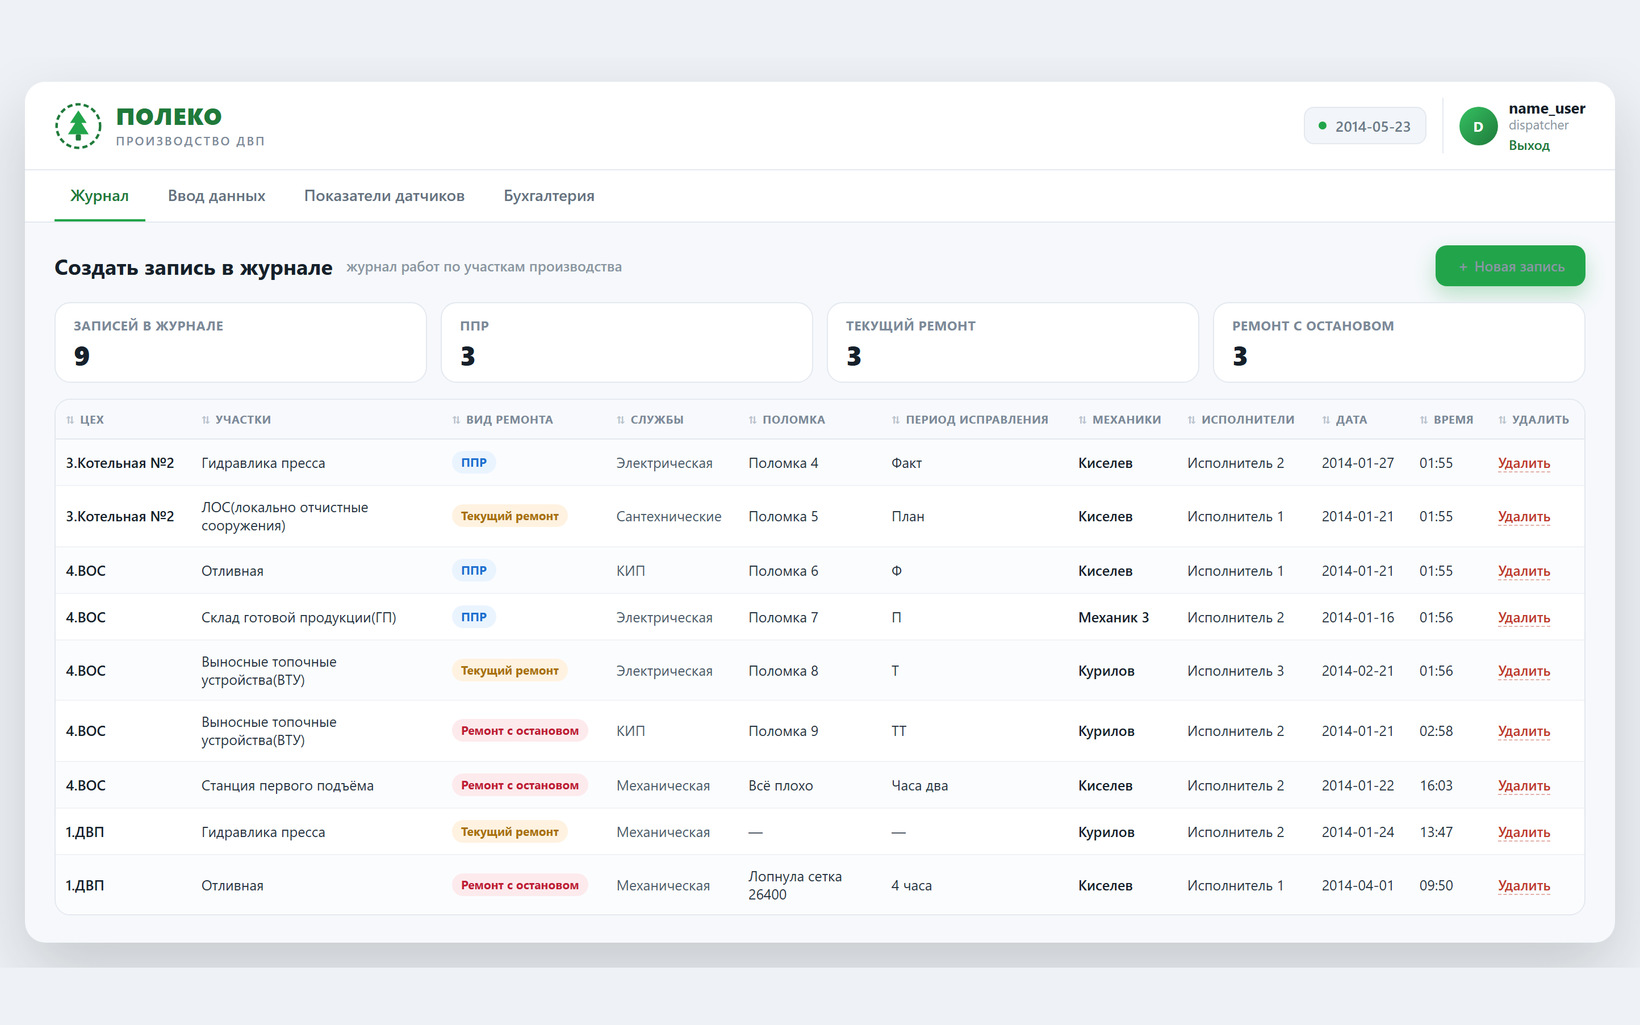Open the Бухгалтерия tab
The height and width of the screenshot is (1025, 1640).
point(549,196)
